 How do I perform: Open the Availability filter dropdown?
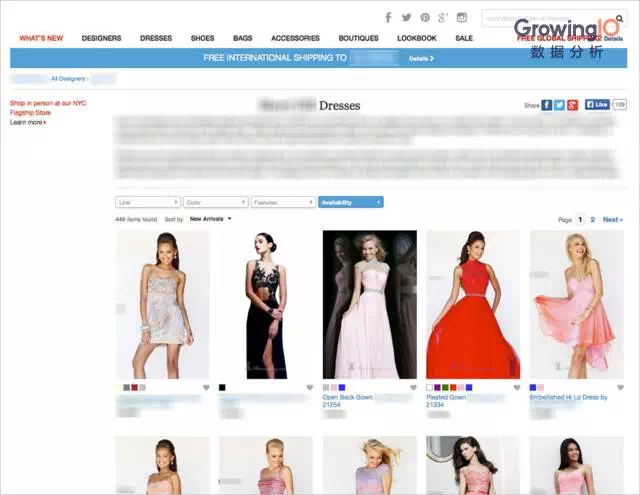click(x=351, y=202)
